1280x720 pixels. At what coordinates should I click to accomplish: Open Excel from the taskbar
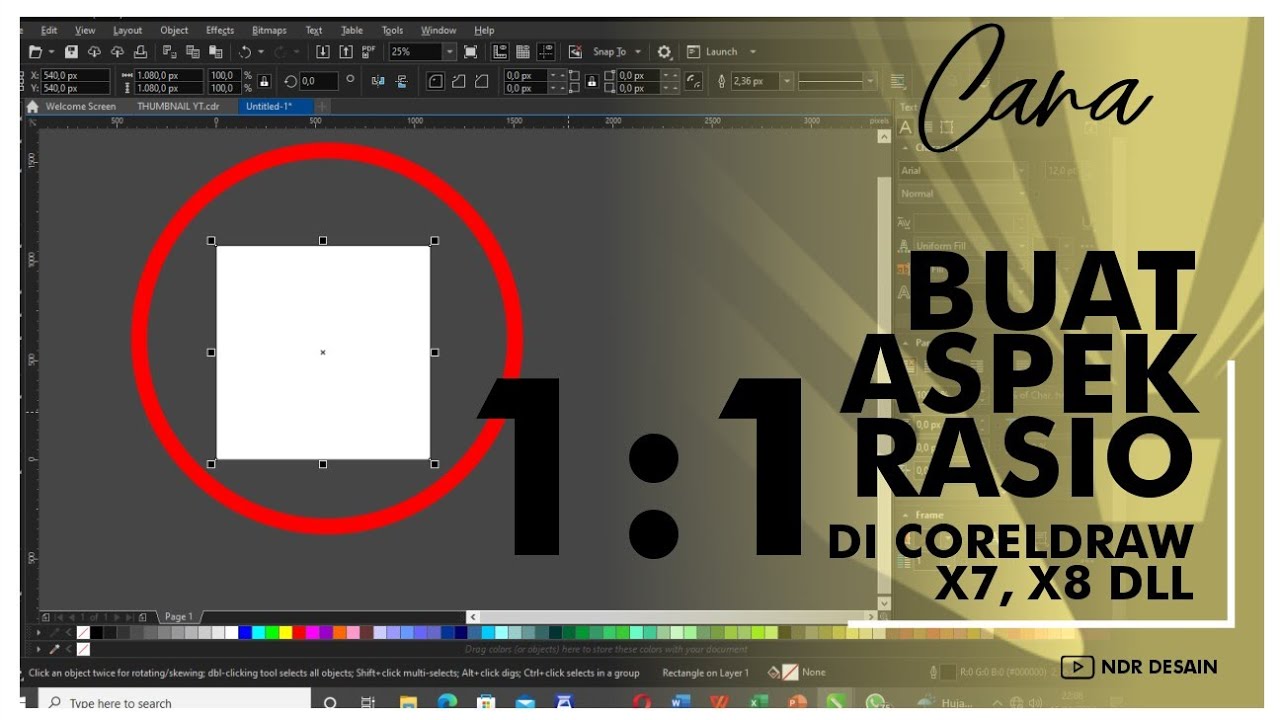click(x=759, y=703)
